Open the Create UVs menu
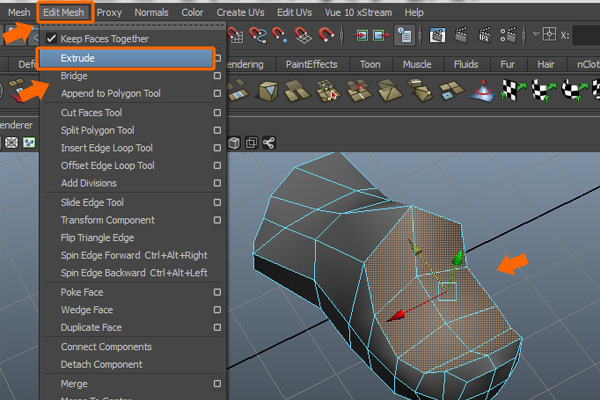 (x=240, y=12)
